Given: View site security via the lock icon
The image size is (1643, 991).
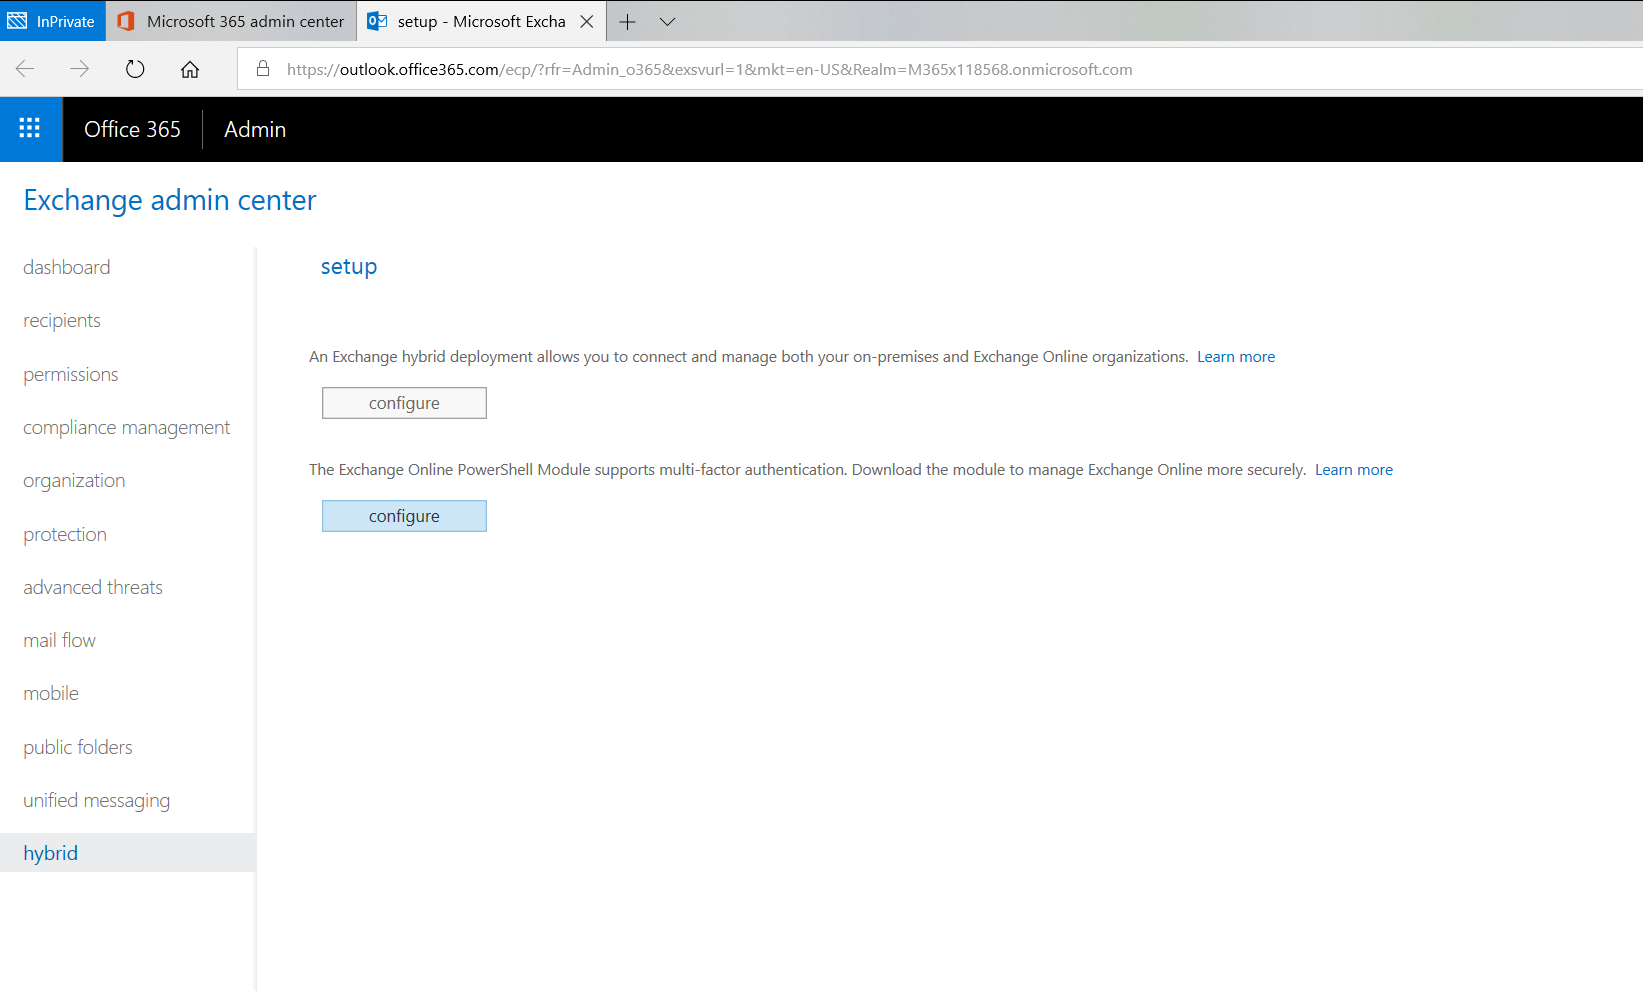Looking at the screenshot, I should (x=262, y=69).
